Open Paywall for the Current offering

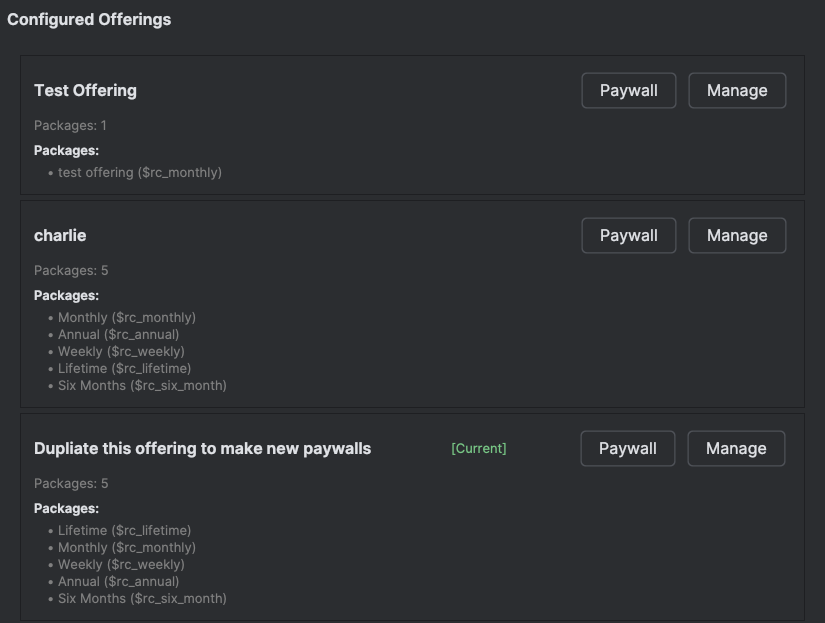click(627, 449)
